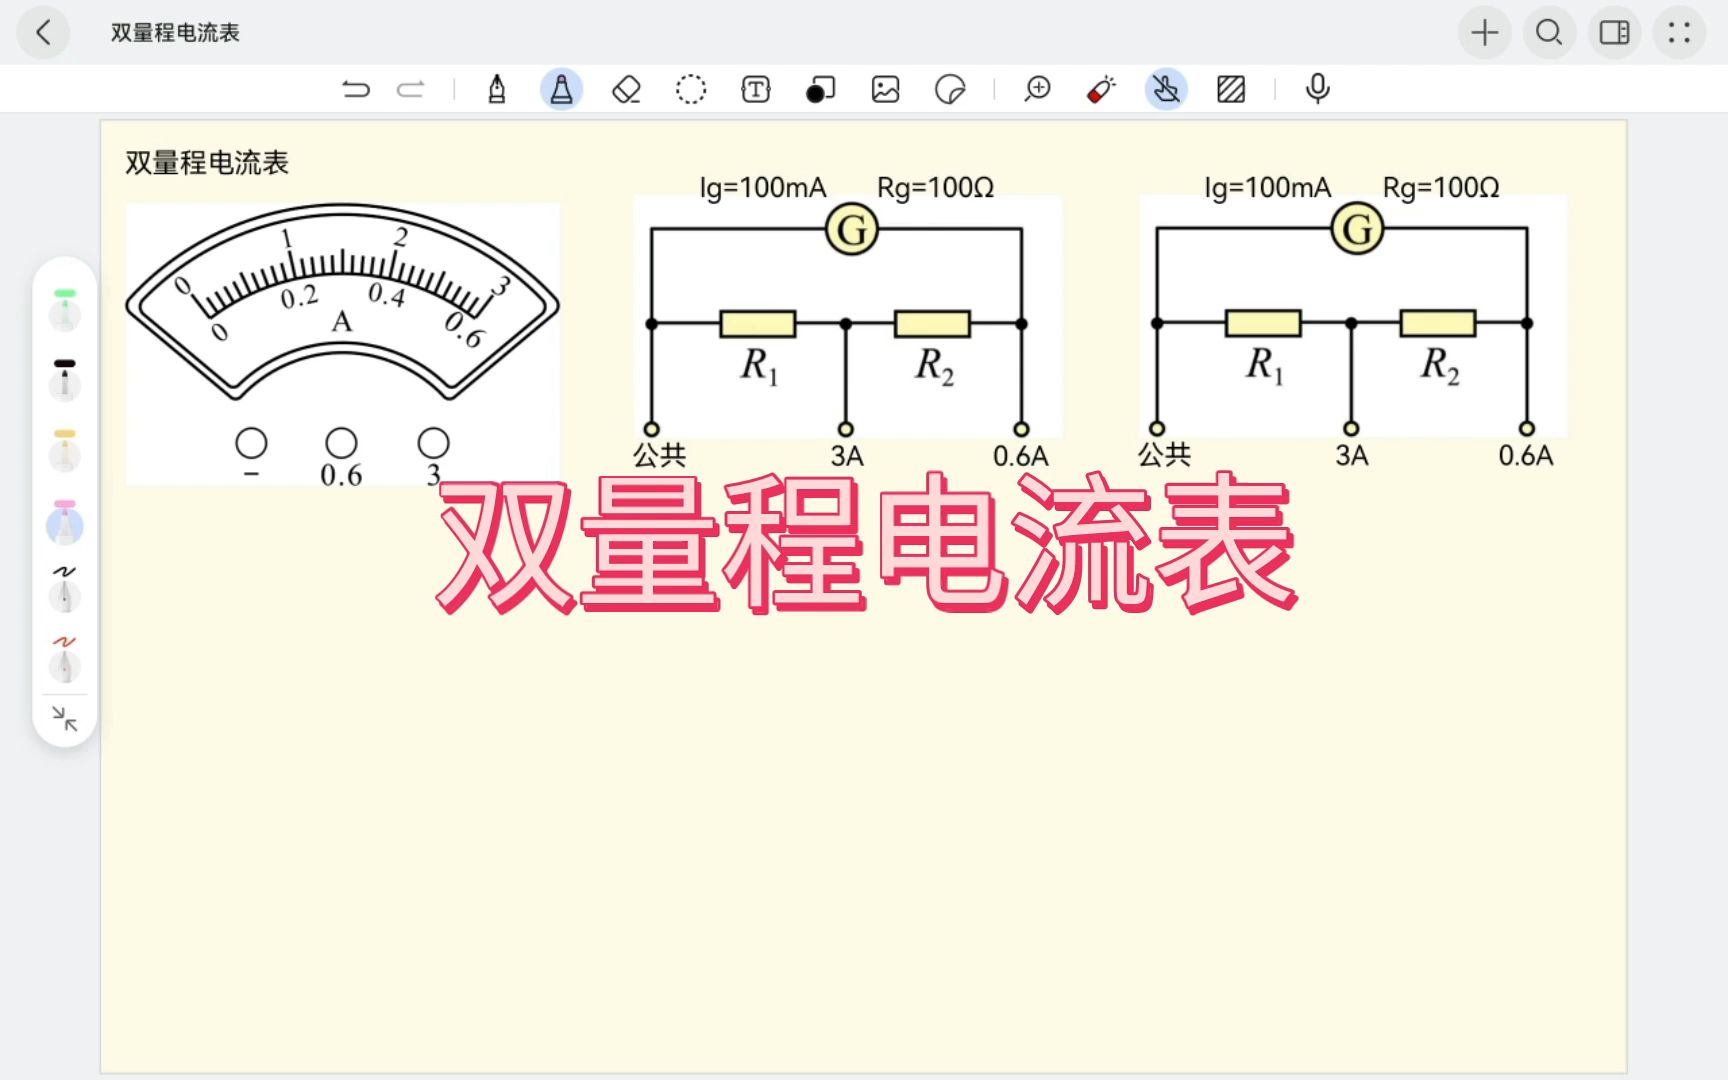Open the hatched pattern tool
This screenshot has width=1728, height=1080.
pos(1231,90)
